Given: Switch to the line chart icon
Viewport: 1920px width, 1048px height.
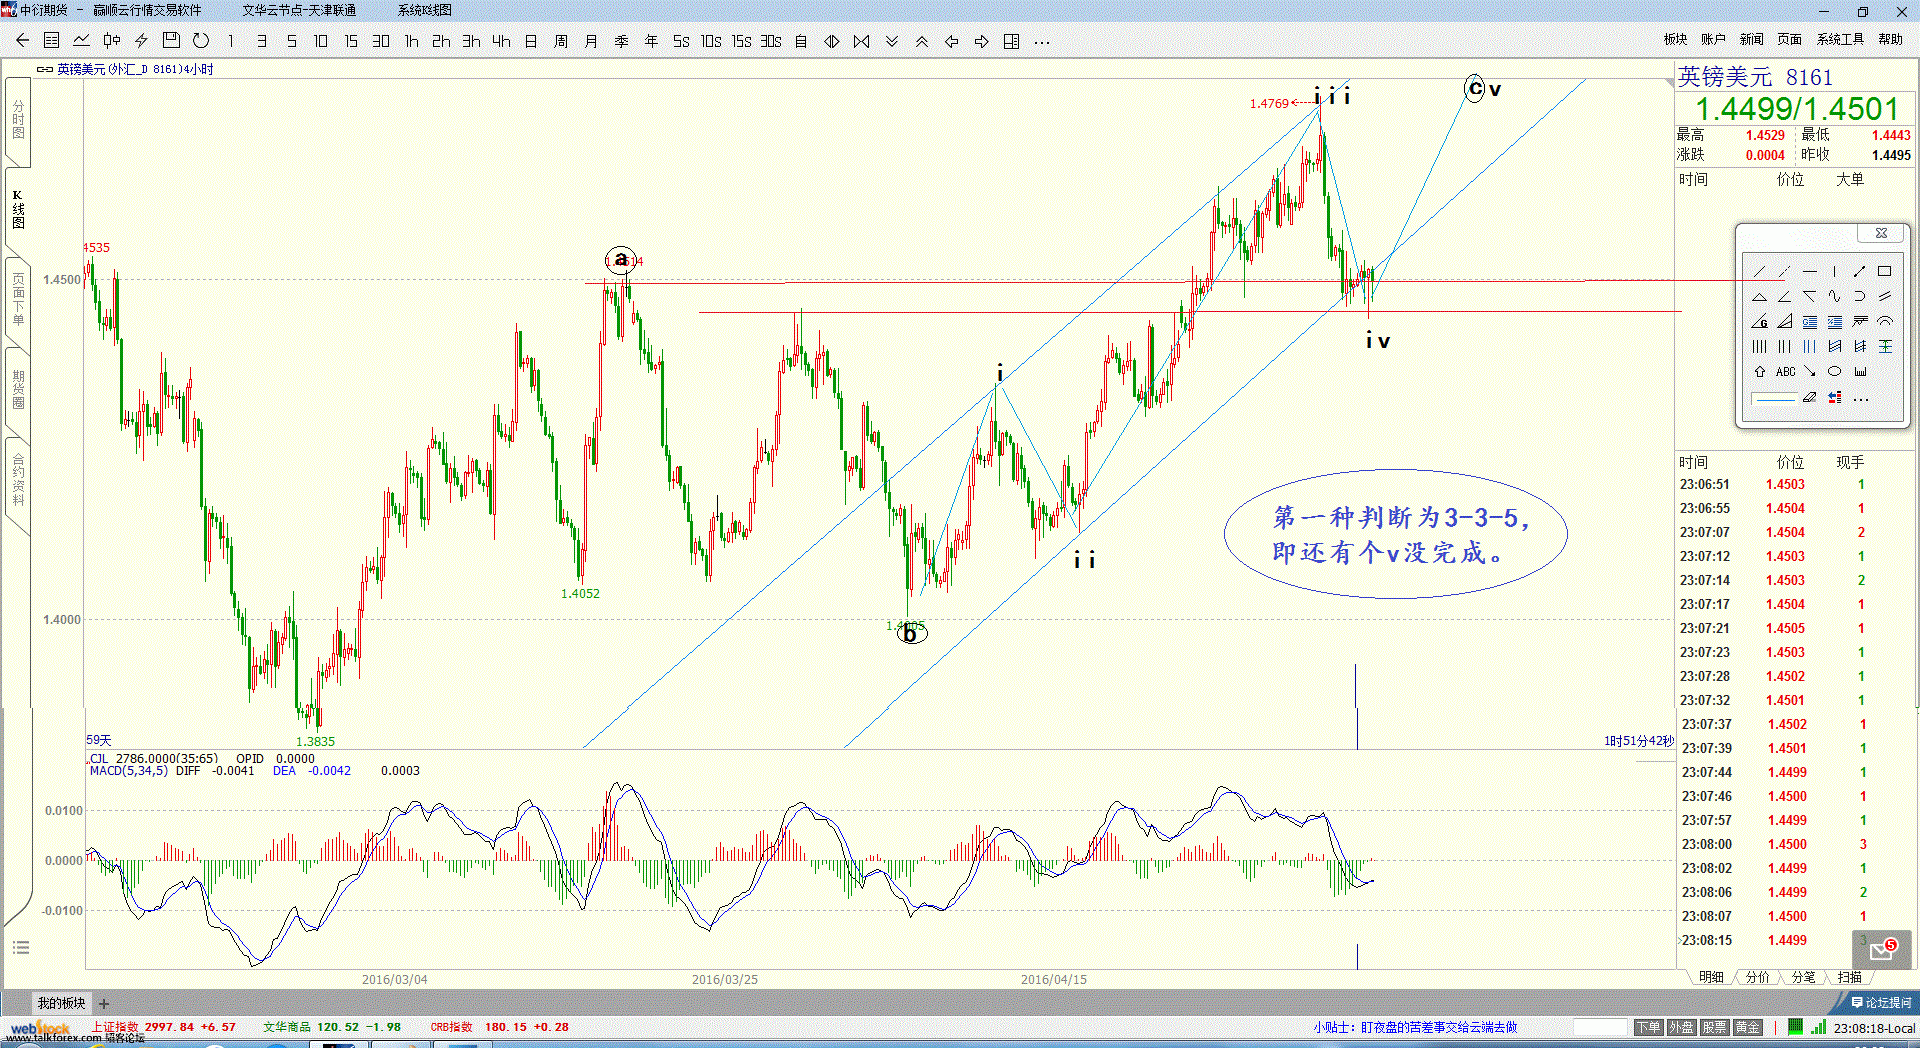Looking at the screenshot, I should tap(81, 41).
